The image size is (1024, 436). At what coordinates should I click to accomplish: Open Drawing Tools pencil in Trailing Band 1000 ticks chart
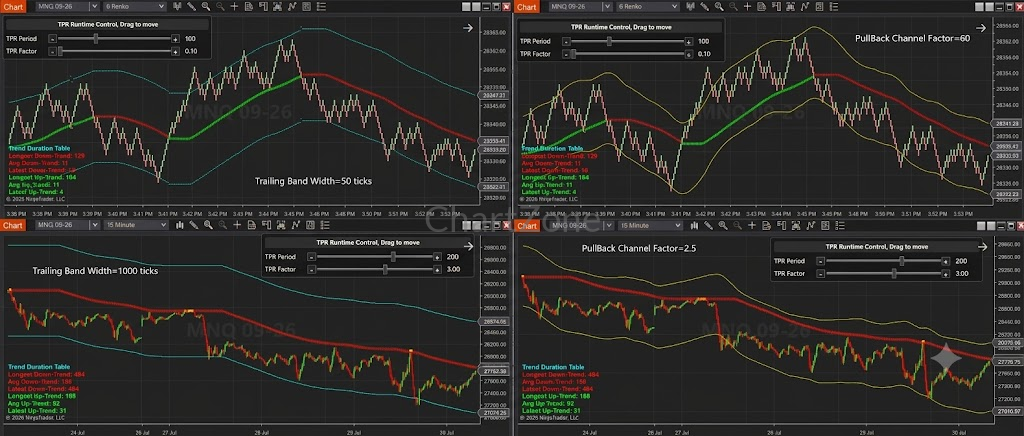click(x=194, y=225)
